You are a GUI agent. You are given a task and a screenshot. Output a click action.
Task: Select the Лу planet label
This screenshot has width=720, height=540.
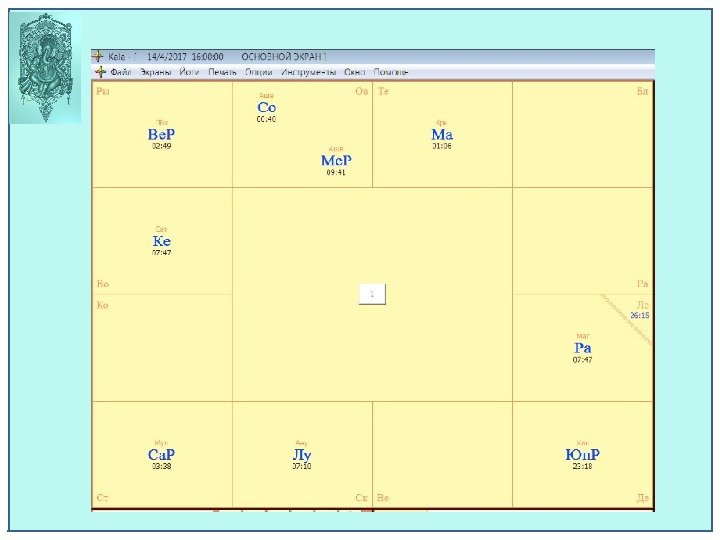pos(302,455)
